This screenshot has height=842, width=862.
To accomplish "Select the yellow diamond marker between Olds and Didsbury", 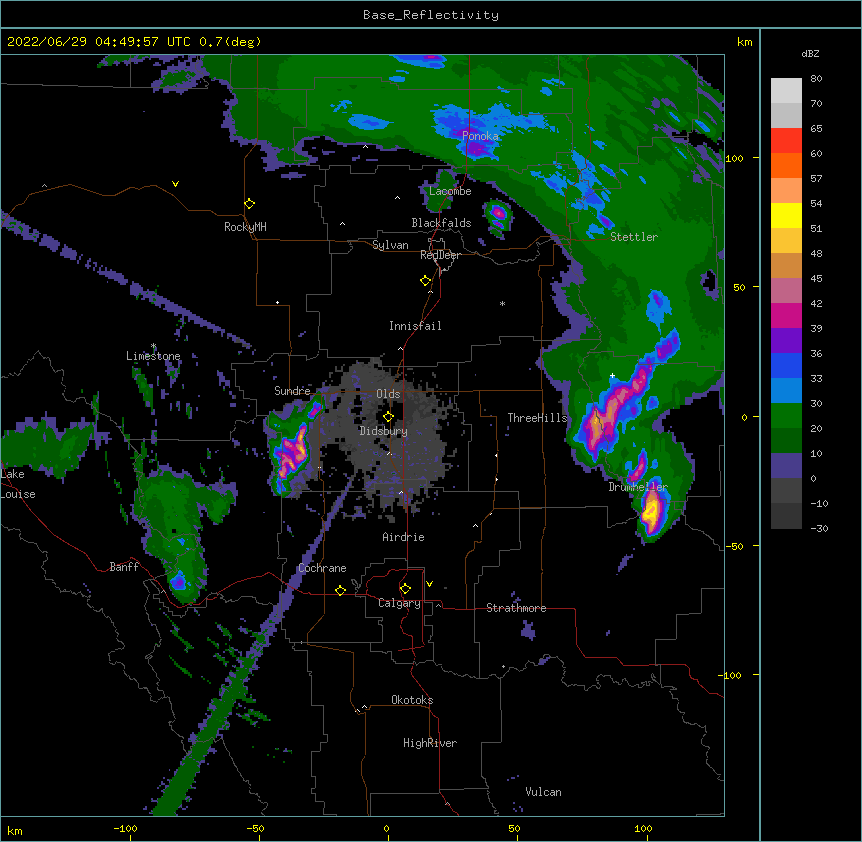I will 388,417.
